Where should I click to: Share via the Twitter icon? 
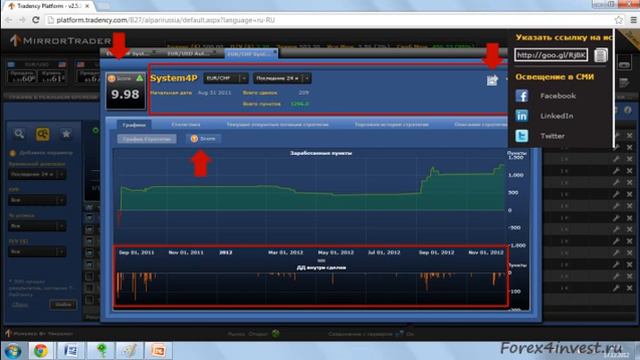522,136
